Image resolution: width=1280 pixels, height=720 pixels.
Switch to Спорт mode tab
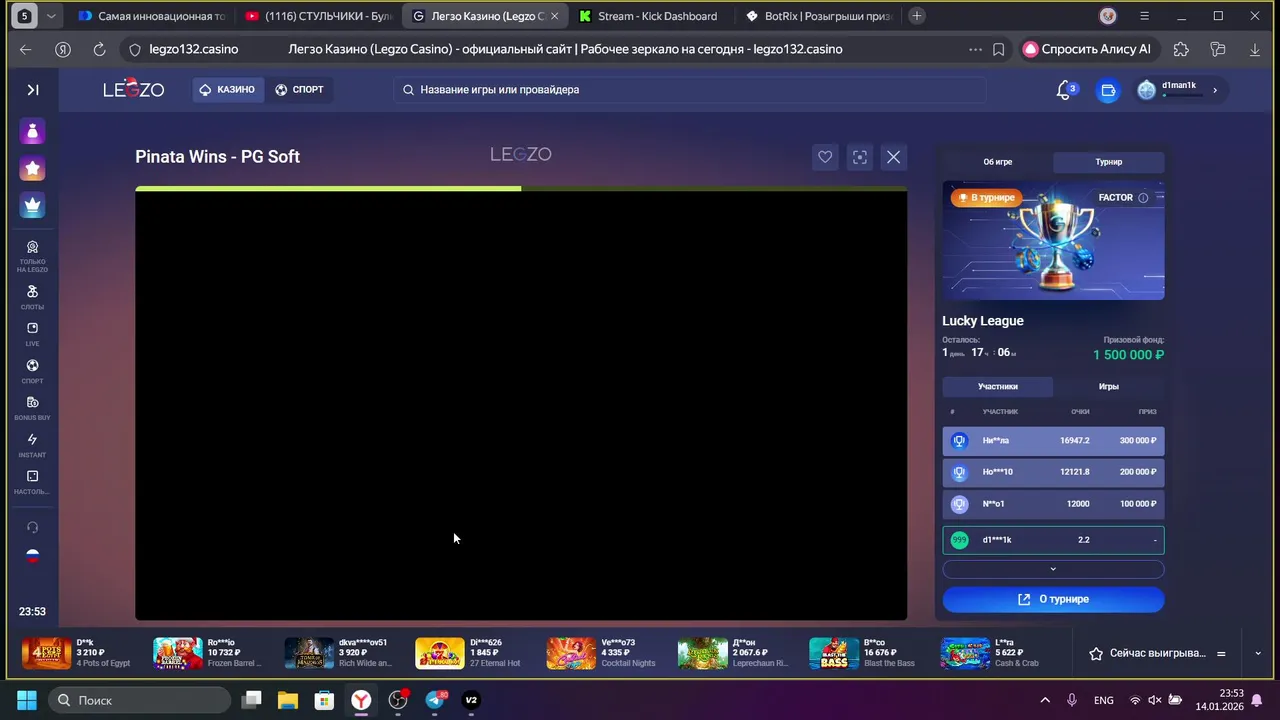pyautogui.click(x=300, y=90)
